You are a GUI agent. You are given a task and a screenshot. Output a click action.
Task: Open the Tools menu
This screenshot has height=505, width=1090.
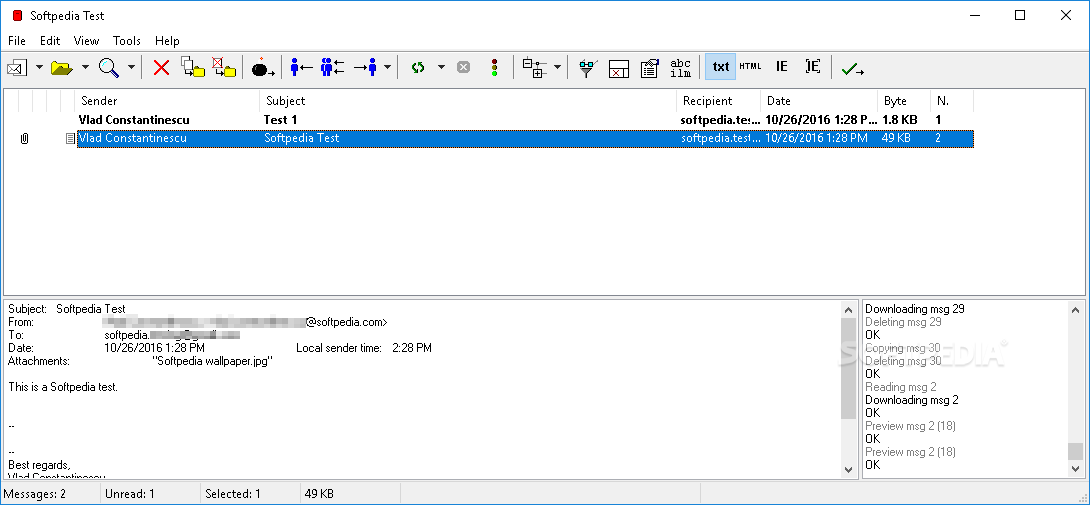click(x=127, y=41)
